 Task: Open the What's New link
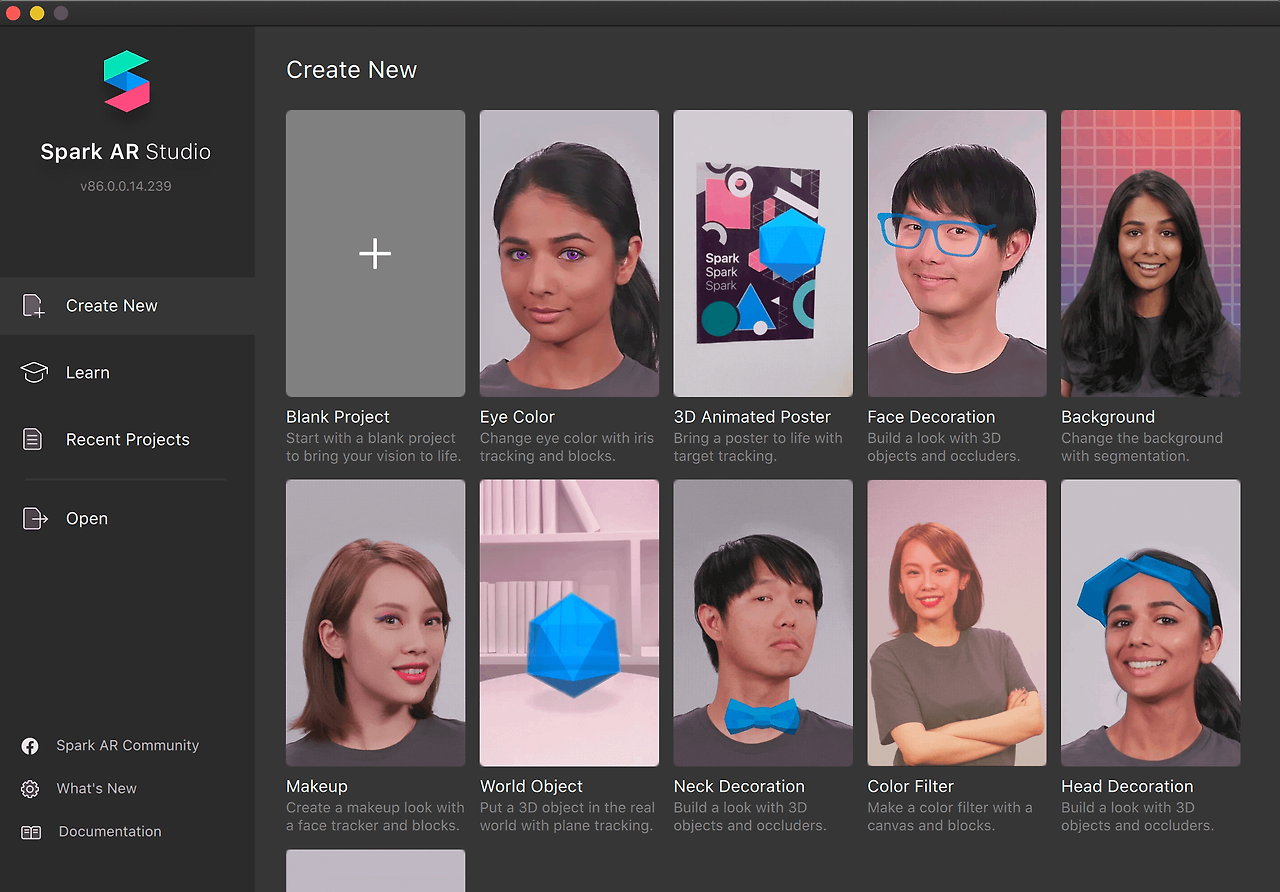coord(97,789)
